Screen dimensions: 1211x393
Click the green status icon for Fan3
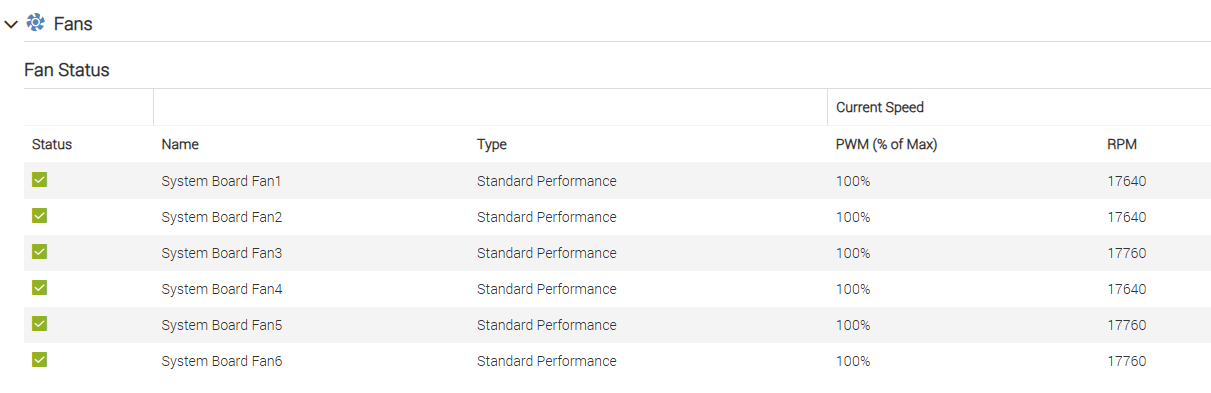coord(40,252)
